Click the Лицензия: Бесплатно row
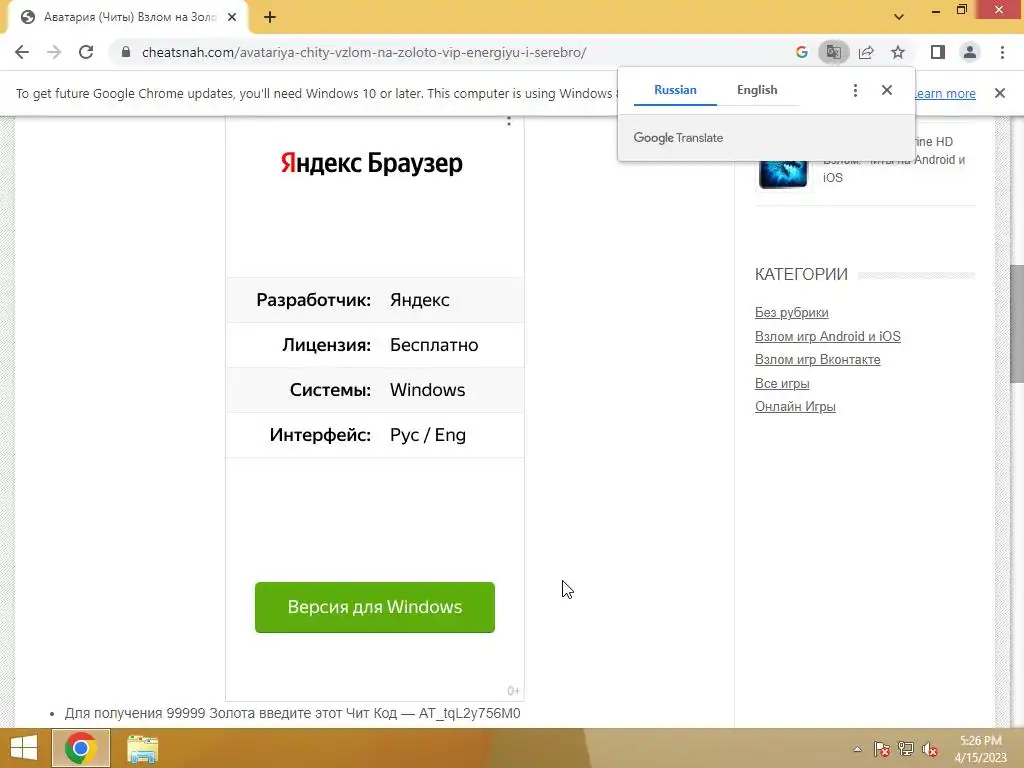 click(x=375, y=345)
